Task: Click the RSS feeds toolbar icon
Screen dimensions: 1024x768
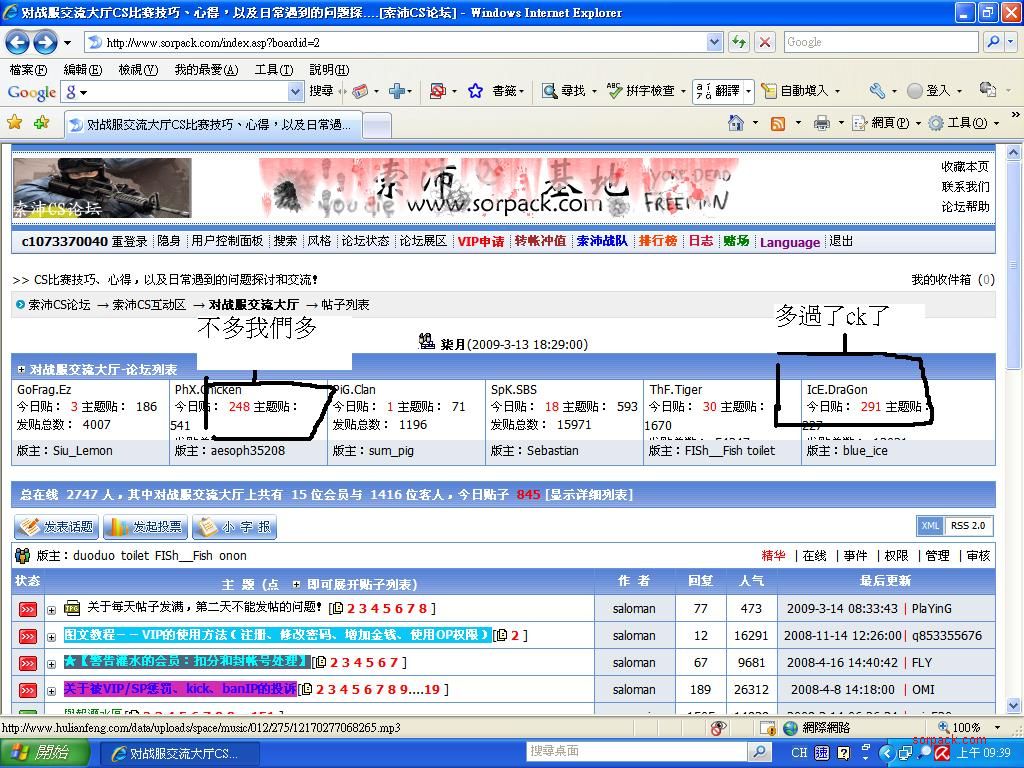Action: 778,123
